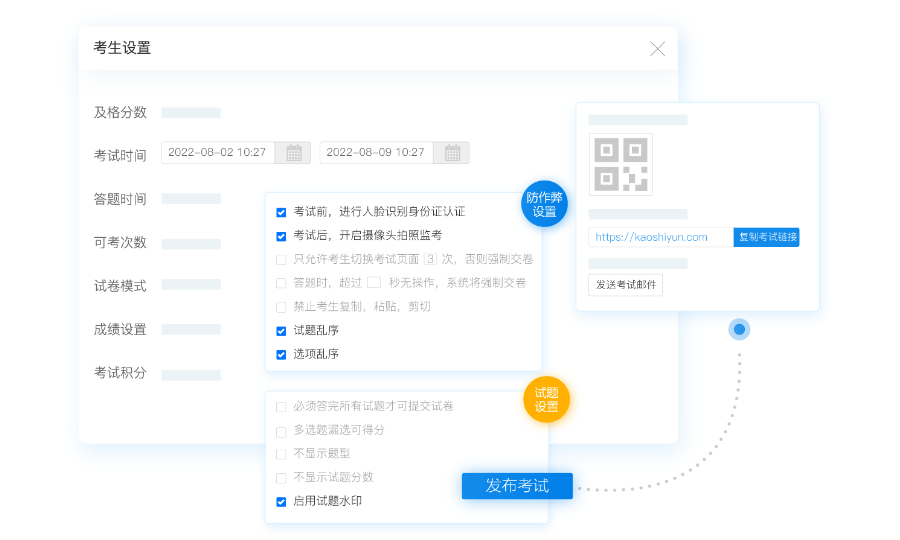
Task: Click the orange 试题设置 badge
Action: point(546,399)
